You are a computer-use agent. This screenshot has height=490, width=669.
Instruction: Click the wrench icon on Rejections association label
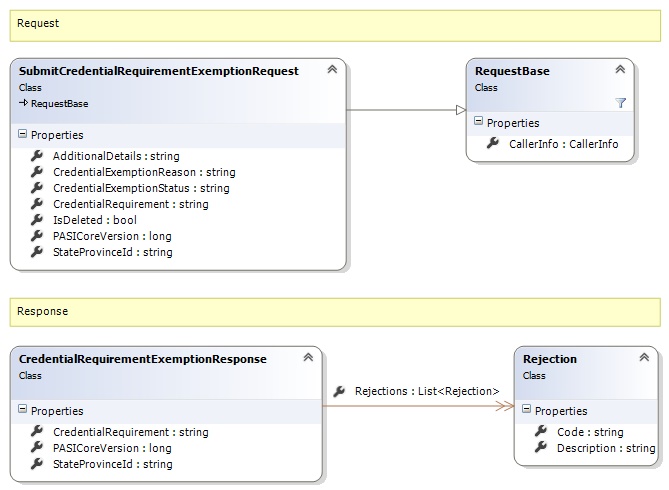[x=339, y=391]
